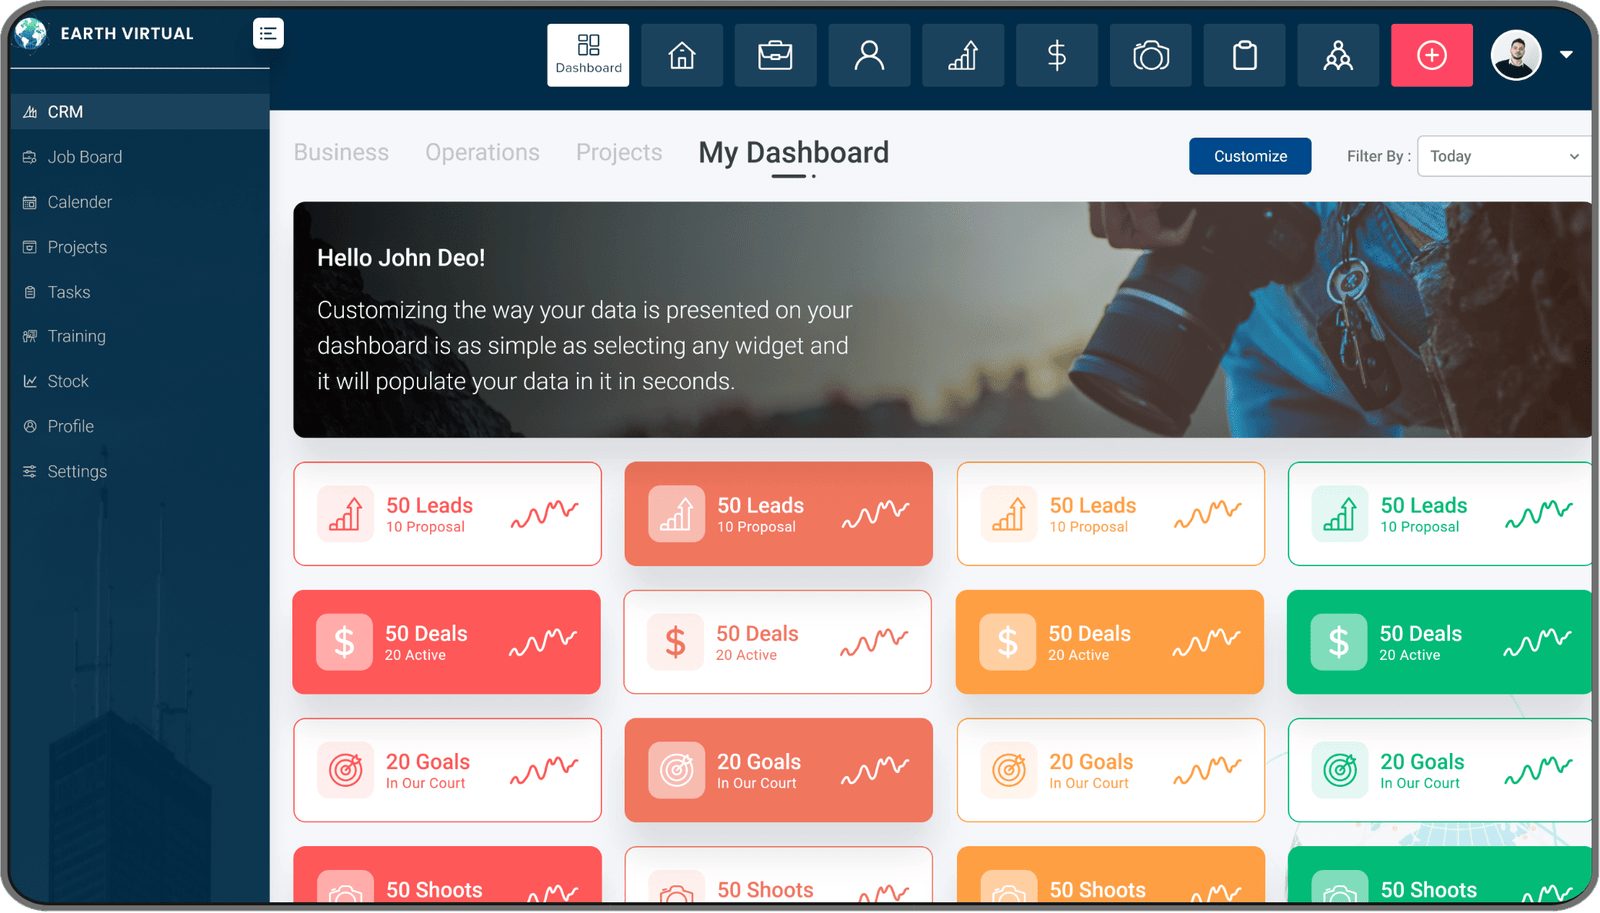Open the briefcase icon in top bar
Image resolution: width=1600 pixels, height=913 pixels.
click(x=775, y=55)
